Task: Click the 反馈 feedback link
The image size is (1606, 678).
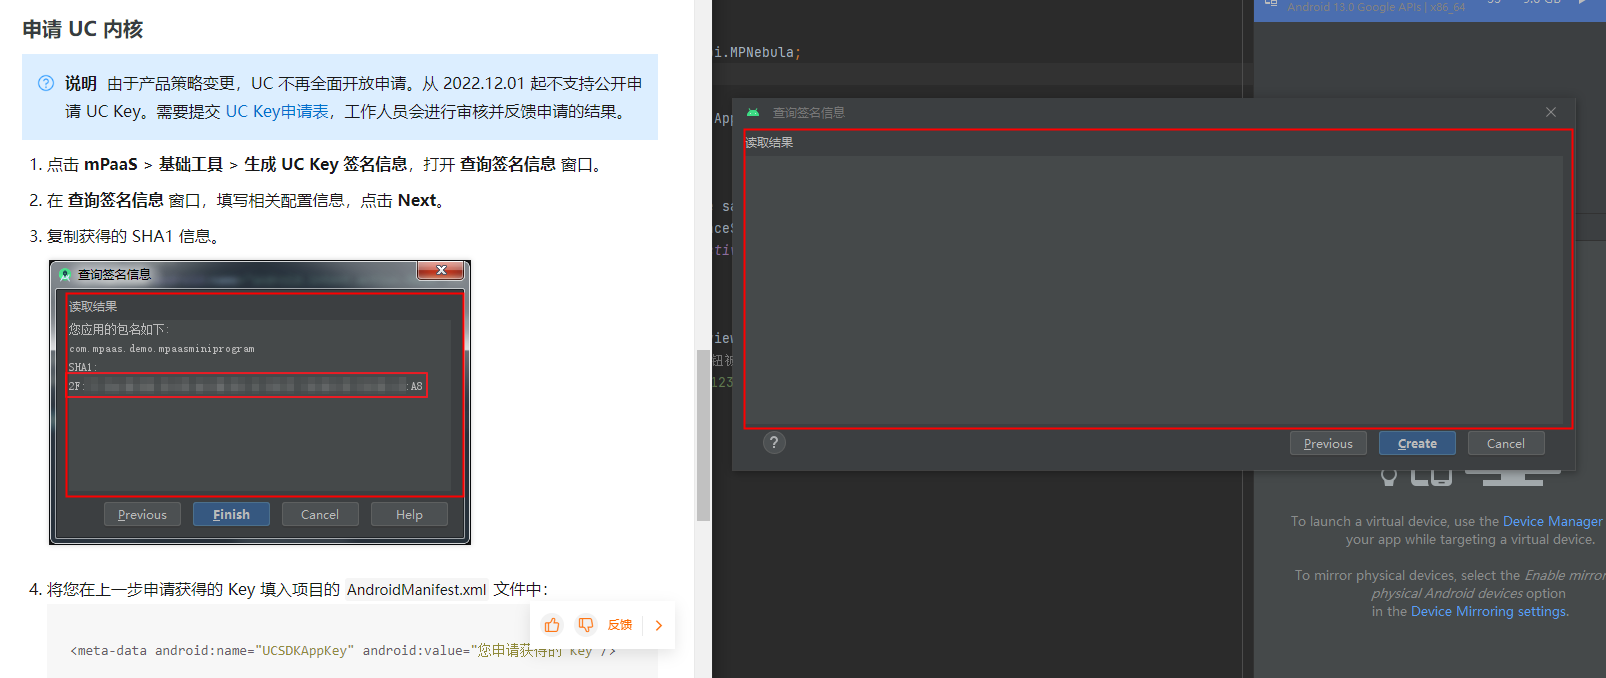Action: [620, 625]
